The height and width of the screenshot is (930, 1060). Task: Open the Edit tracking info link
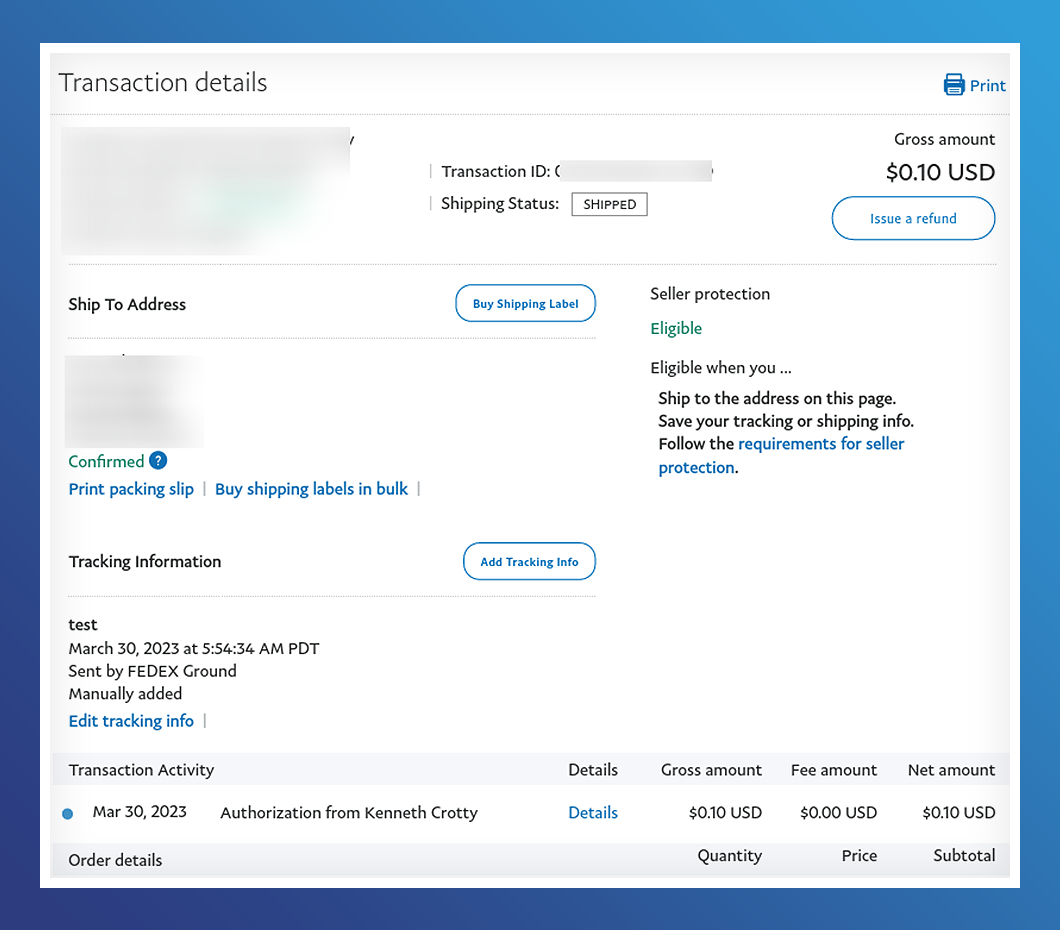131,721
